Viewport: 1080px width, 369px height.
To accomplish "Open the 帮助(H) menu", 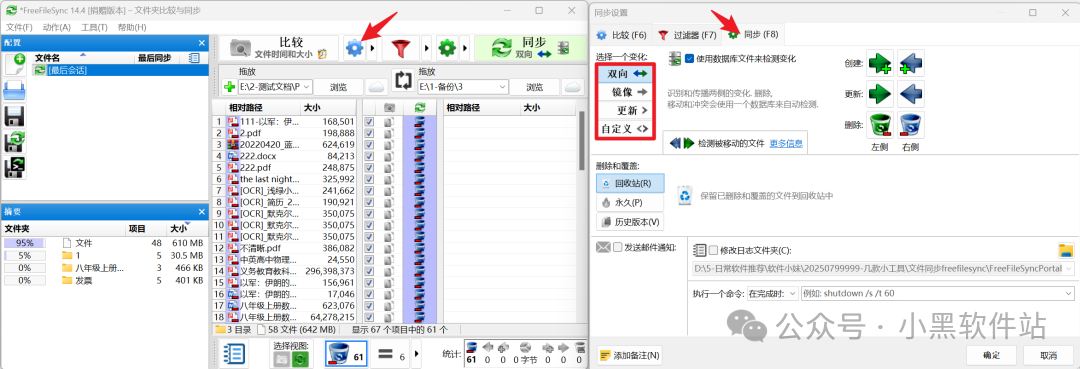I will pyautogui.click(x=132, y=28).
